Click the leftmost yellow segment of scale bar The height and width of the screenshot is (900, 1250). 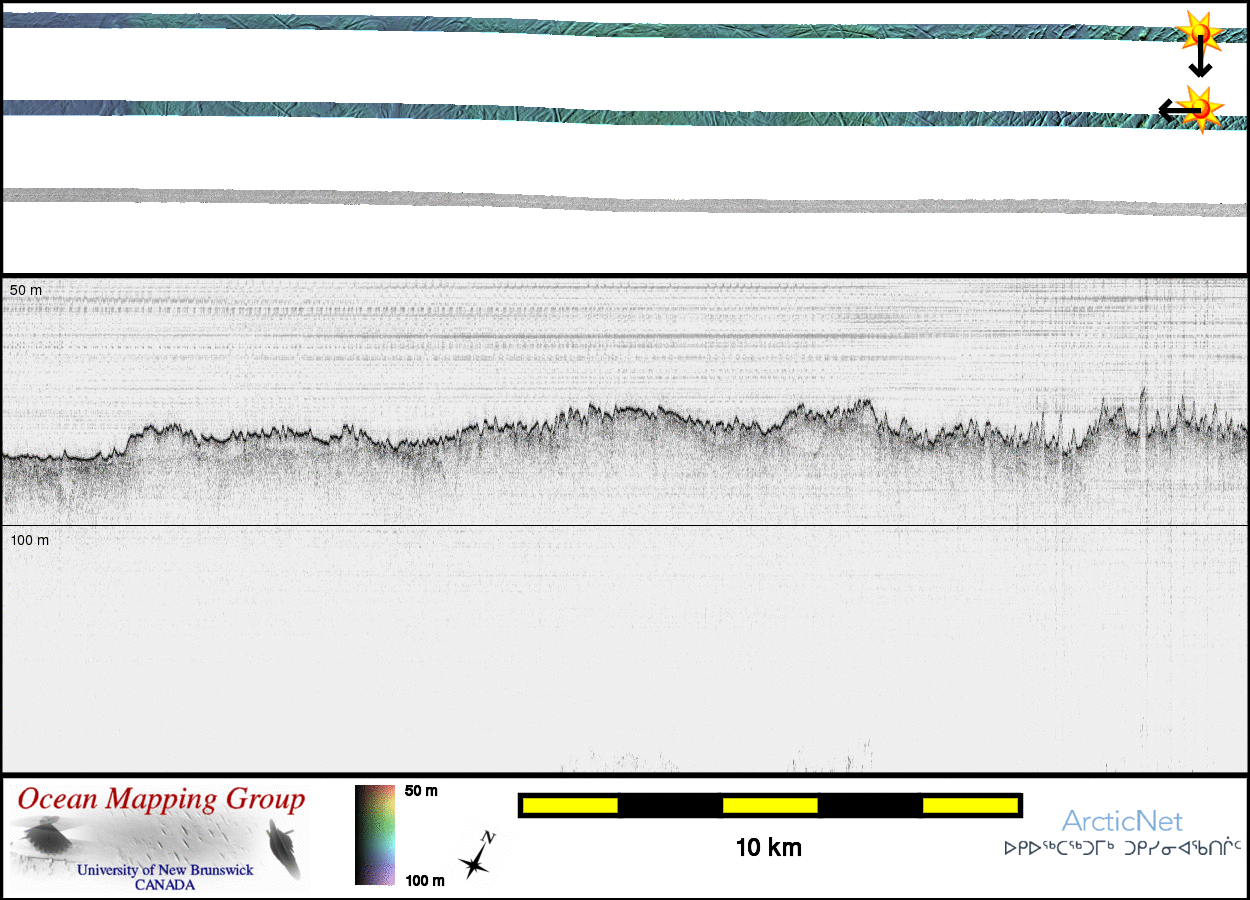[x=570, y=805]
